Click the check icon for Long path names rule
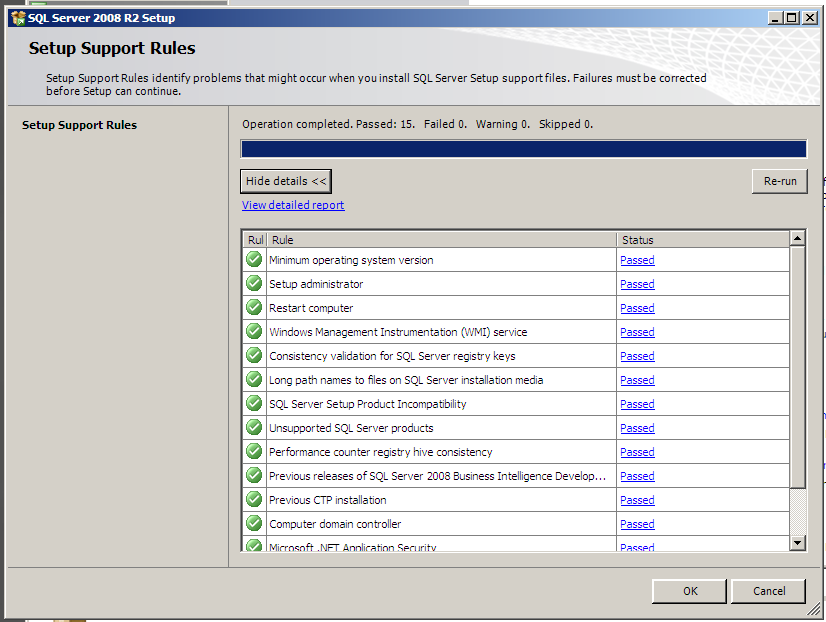 [254, 379]
